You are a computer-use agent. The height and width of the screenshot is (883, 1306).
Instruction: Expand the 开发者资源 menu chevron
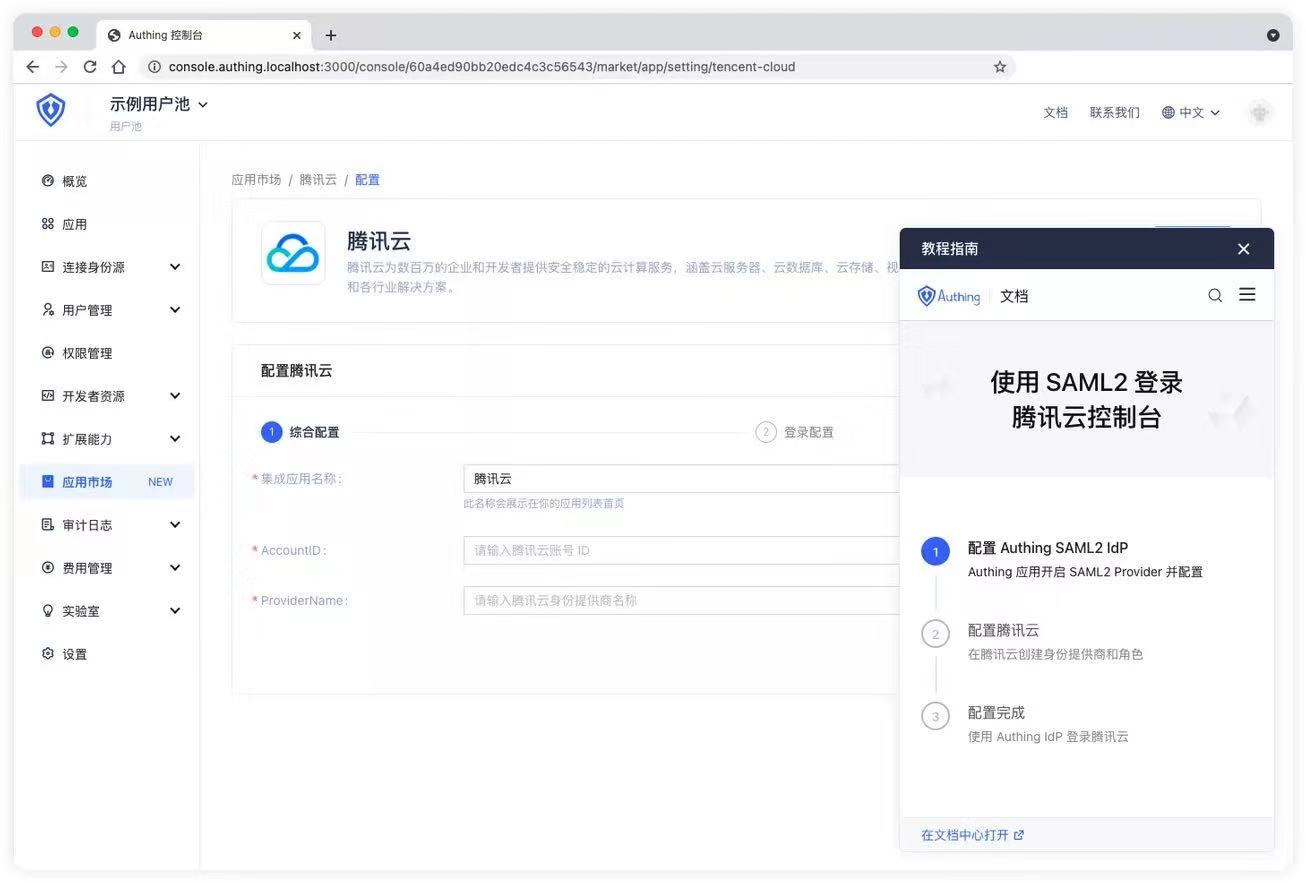coord(175,396)
